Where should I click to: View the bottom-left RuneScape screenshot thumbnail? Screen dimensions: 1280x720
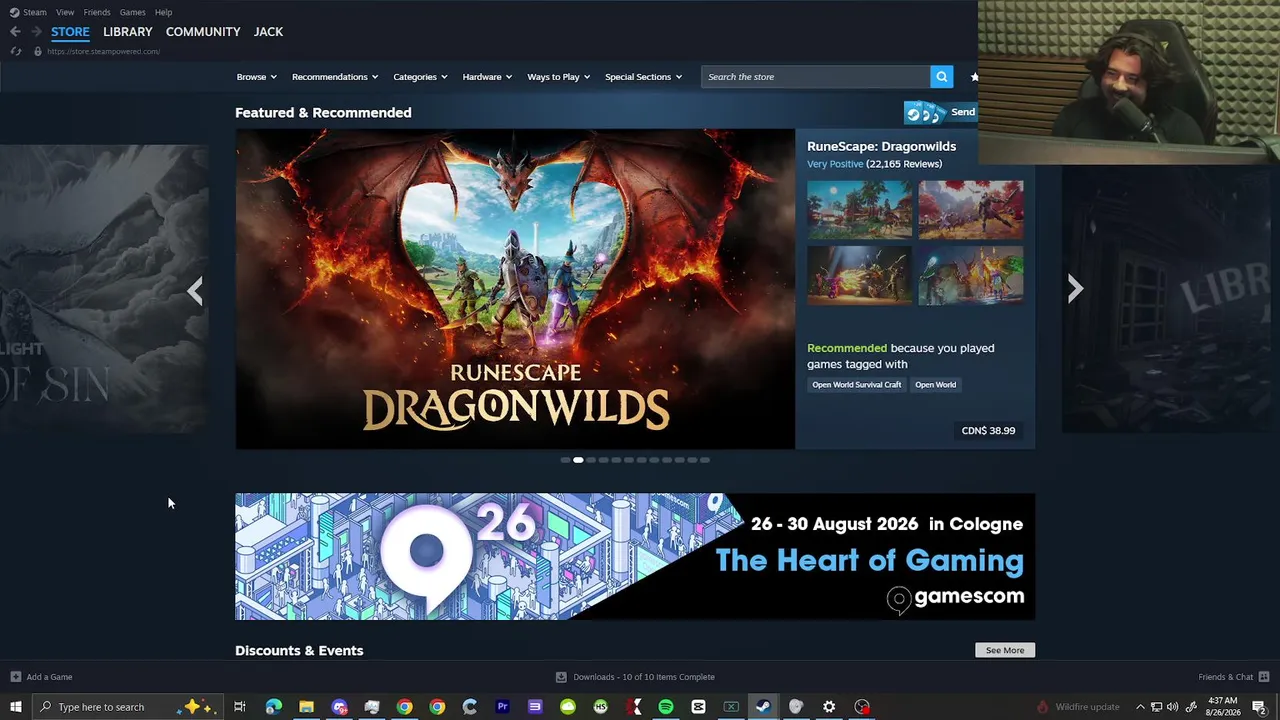[x=860, y=276]
